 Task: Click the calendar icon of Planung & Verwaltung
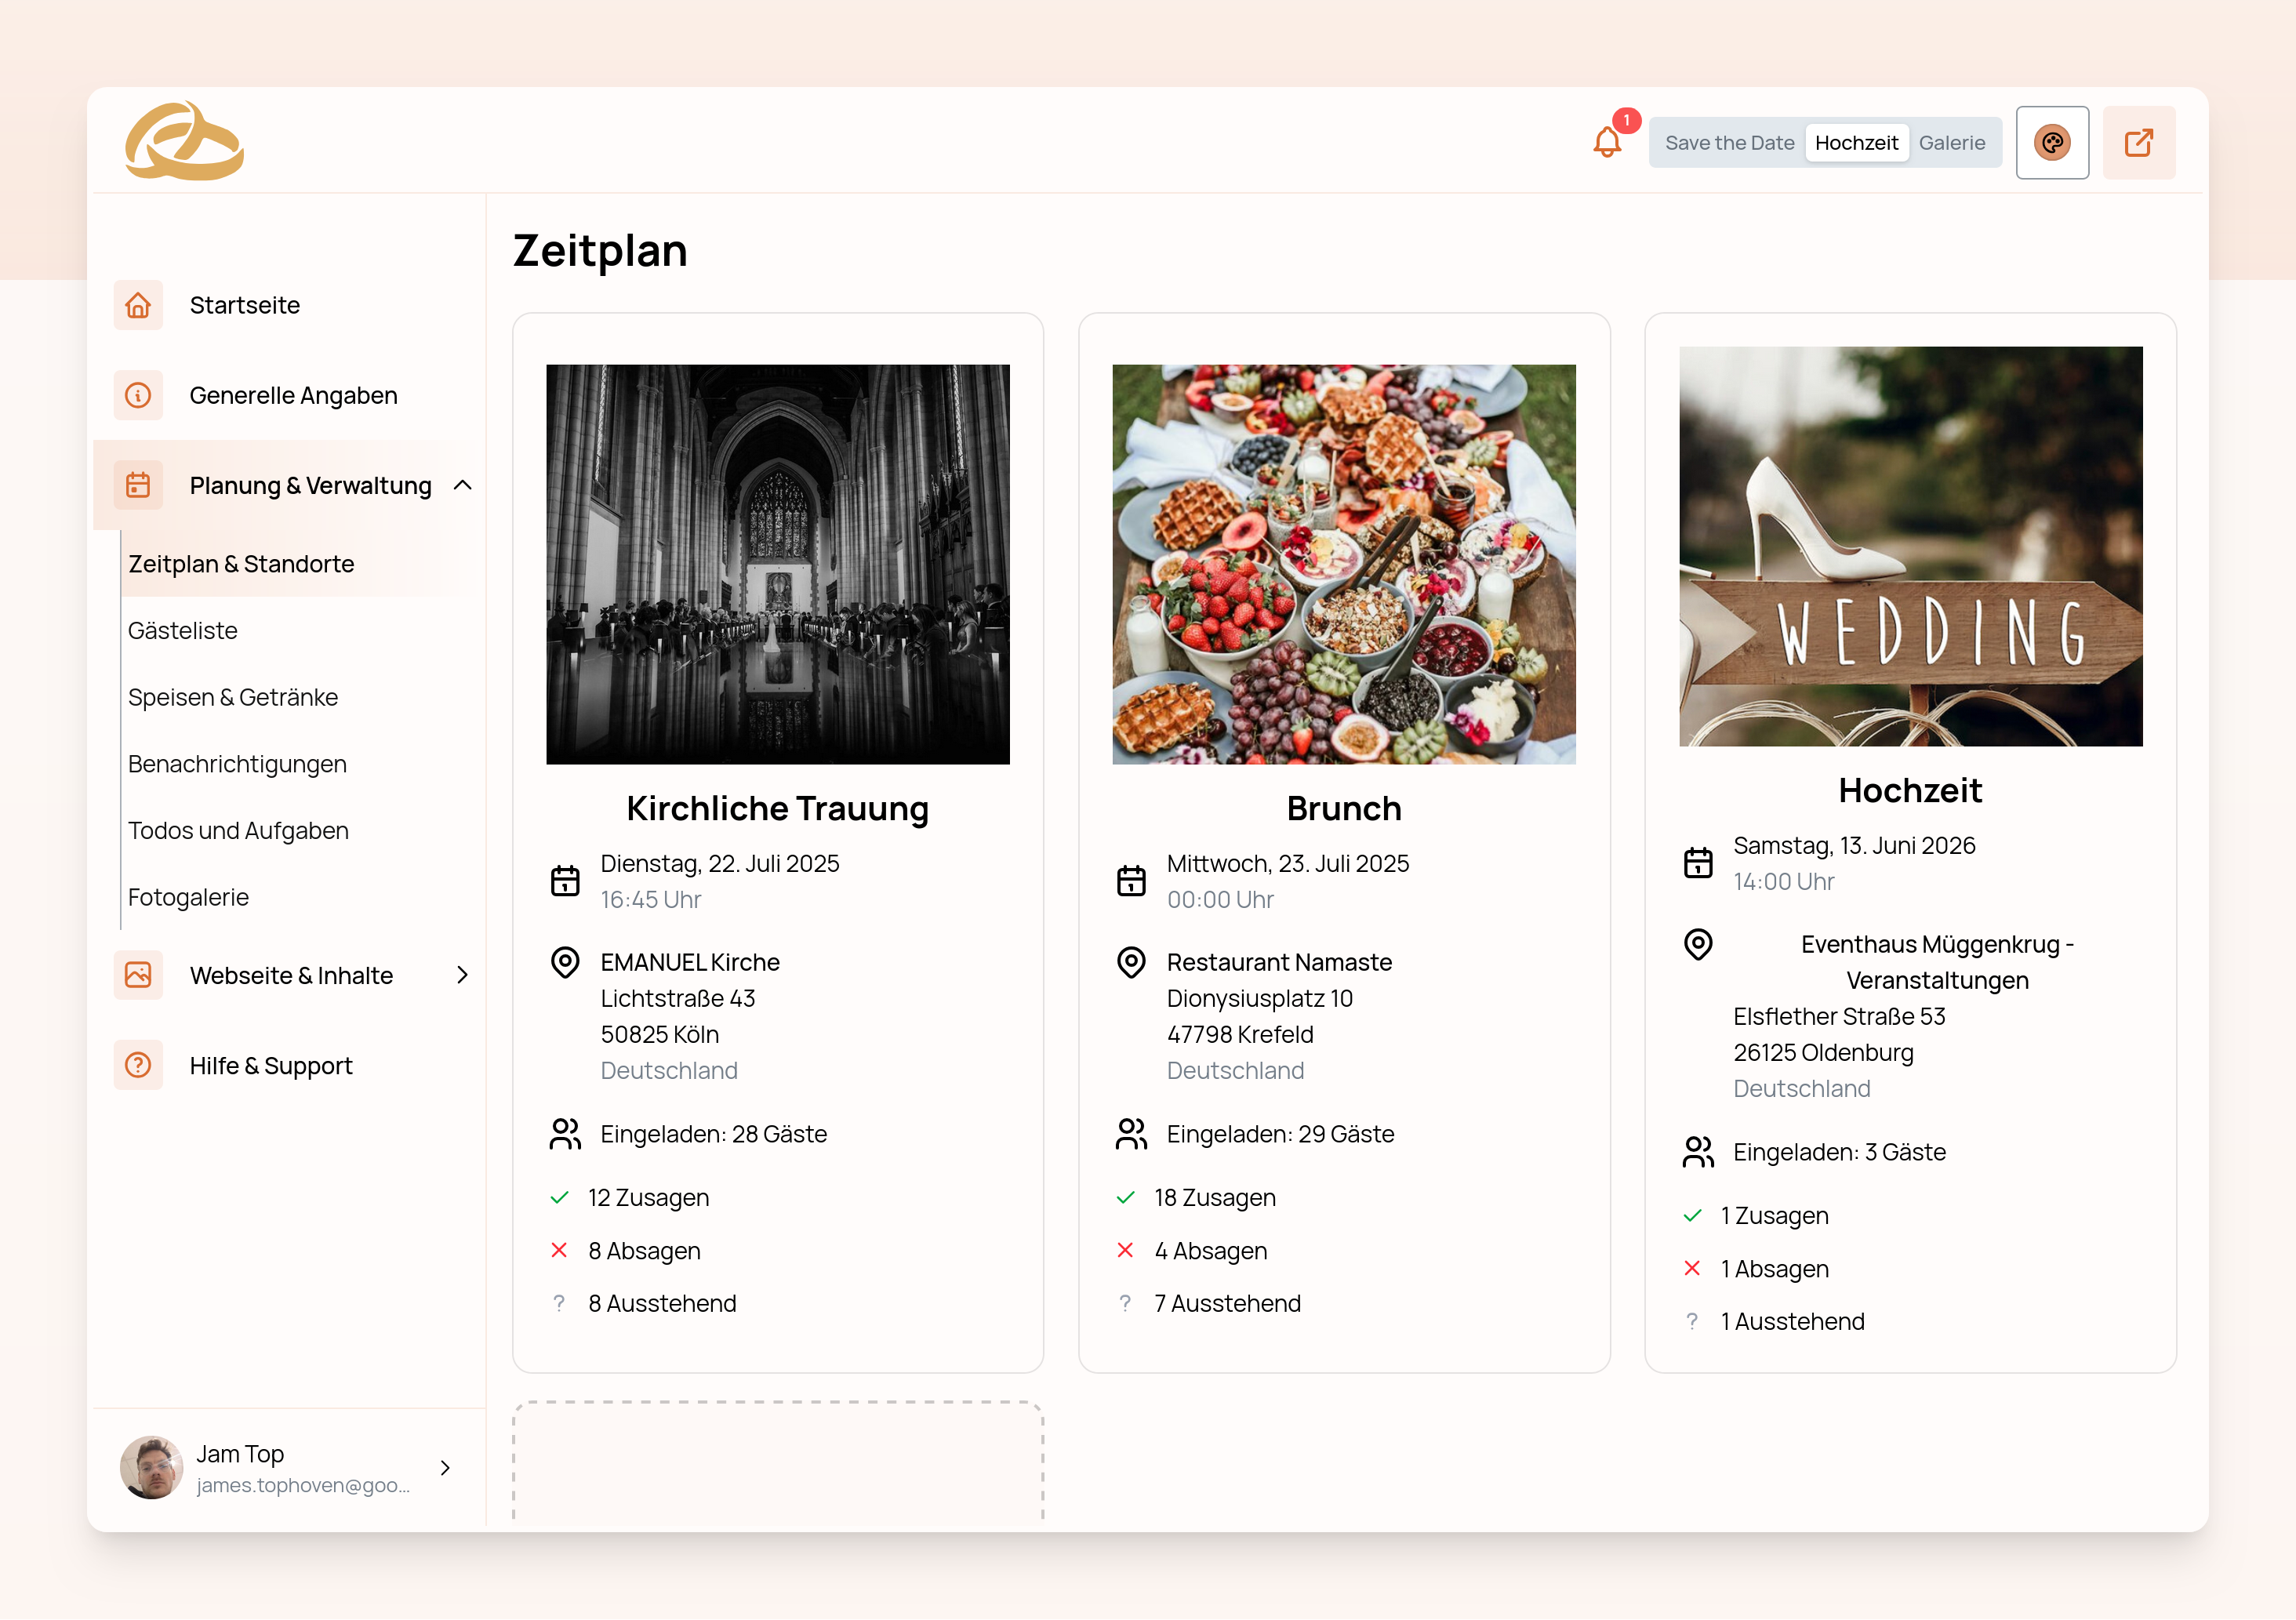tap(138, 485)
